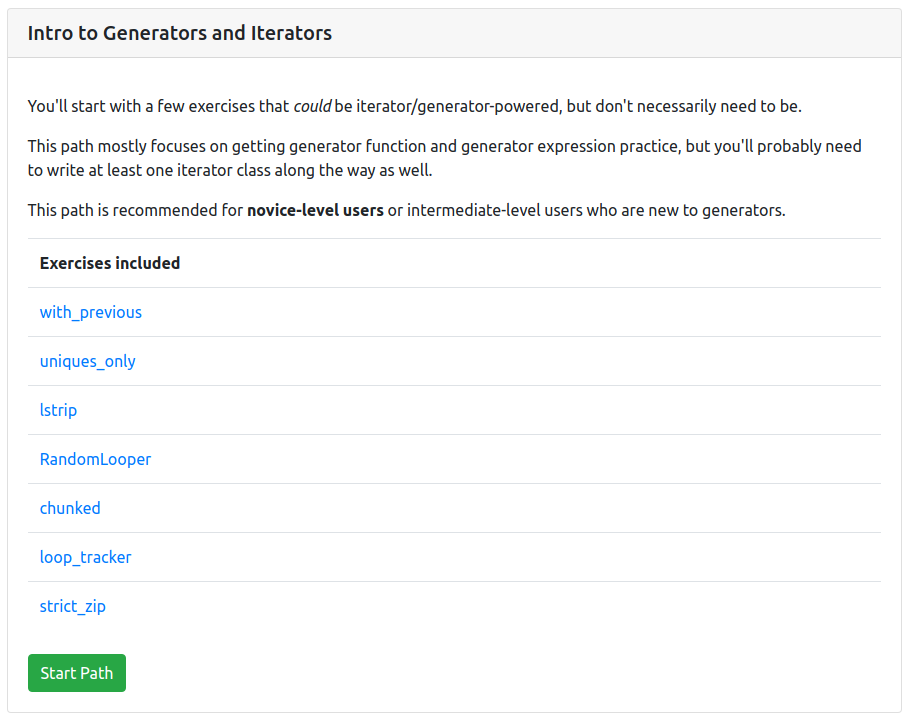Click the exercise listed directly below chunked
This screenshot has width=911, height=716.
coord(85,557)
